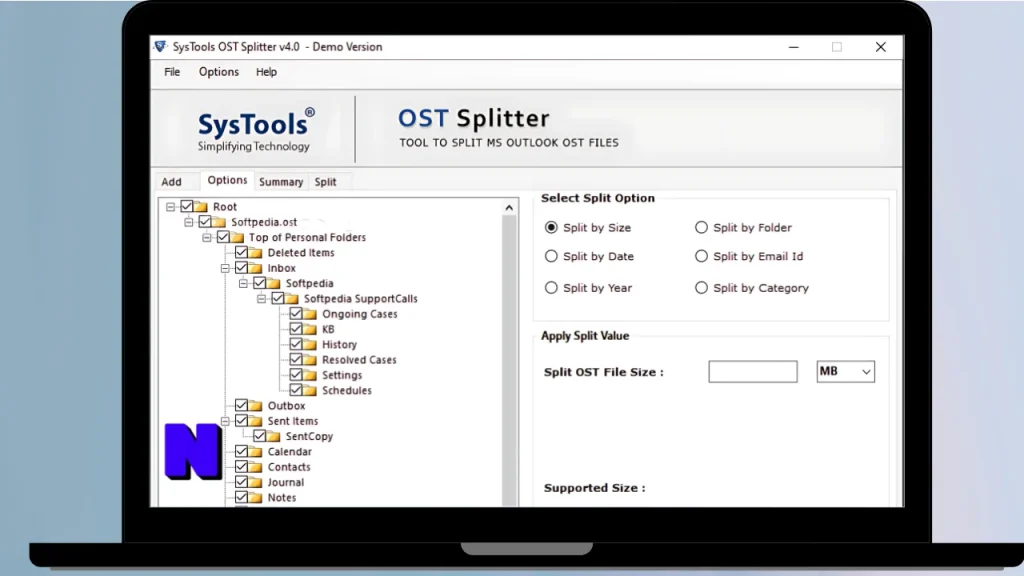This screenshot has height=576, width=1024.
Task: Click the Outbox folder icon
Action: 255,406
